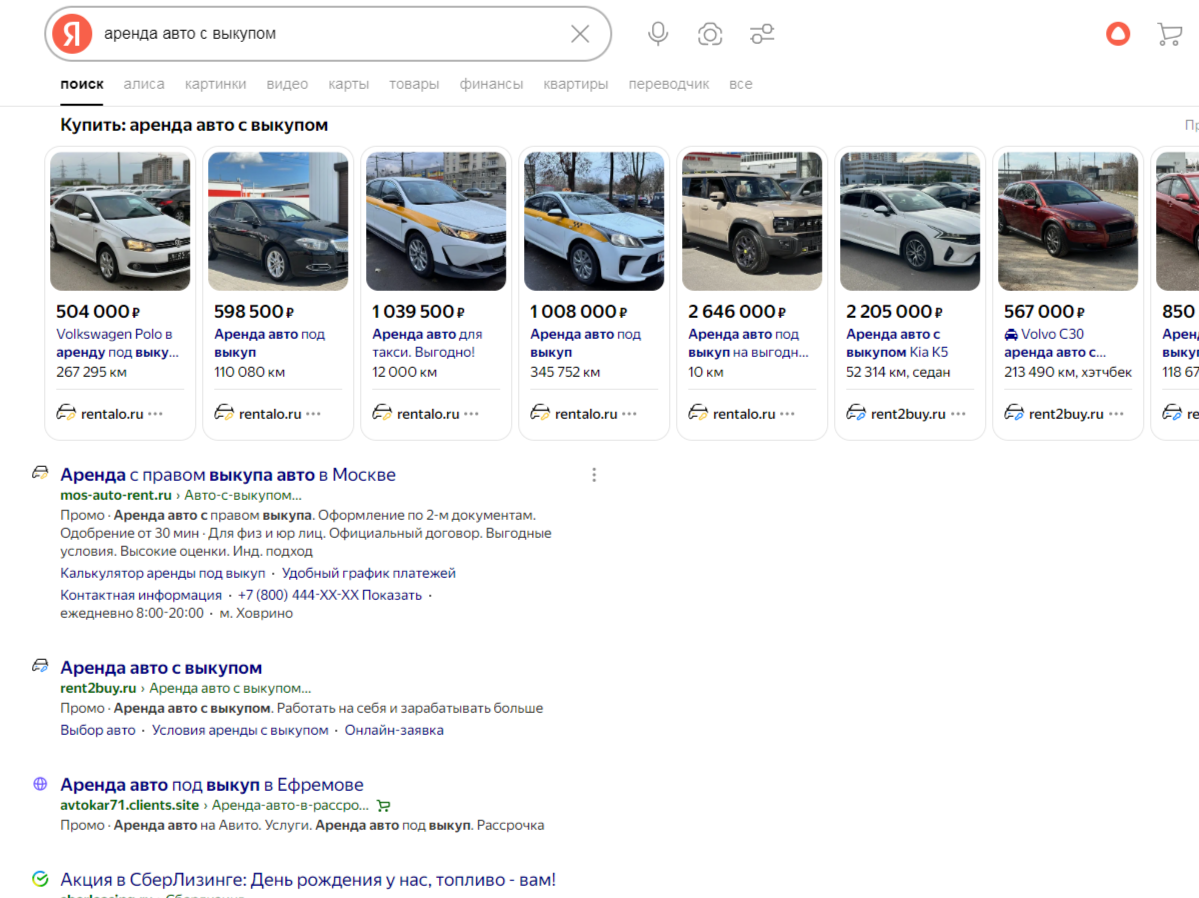The width and height of the screenshot is (1199, 898).
Task: Open more options dots on Volvo C30 card
Action: 1116,414
